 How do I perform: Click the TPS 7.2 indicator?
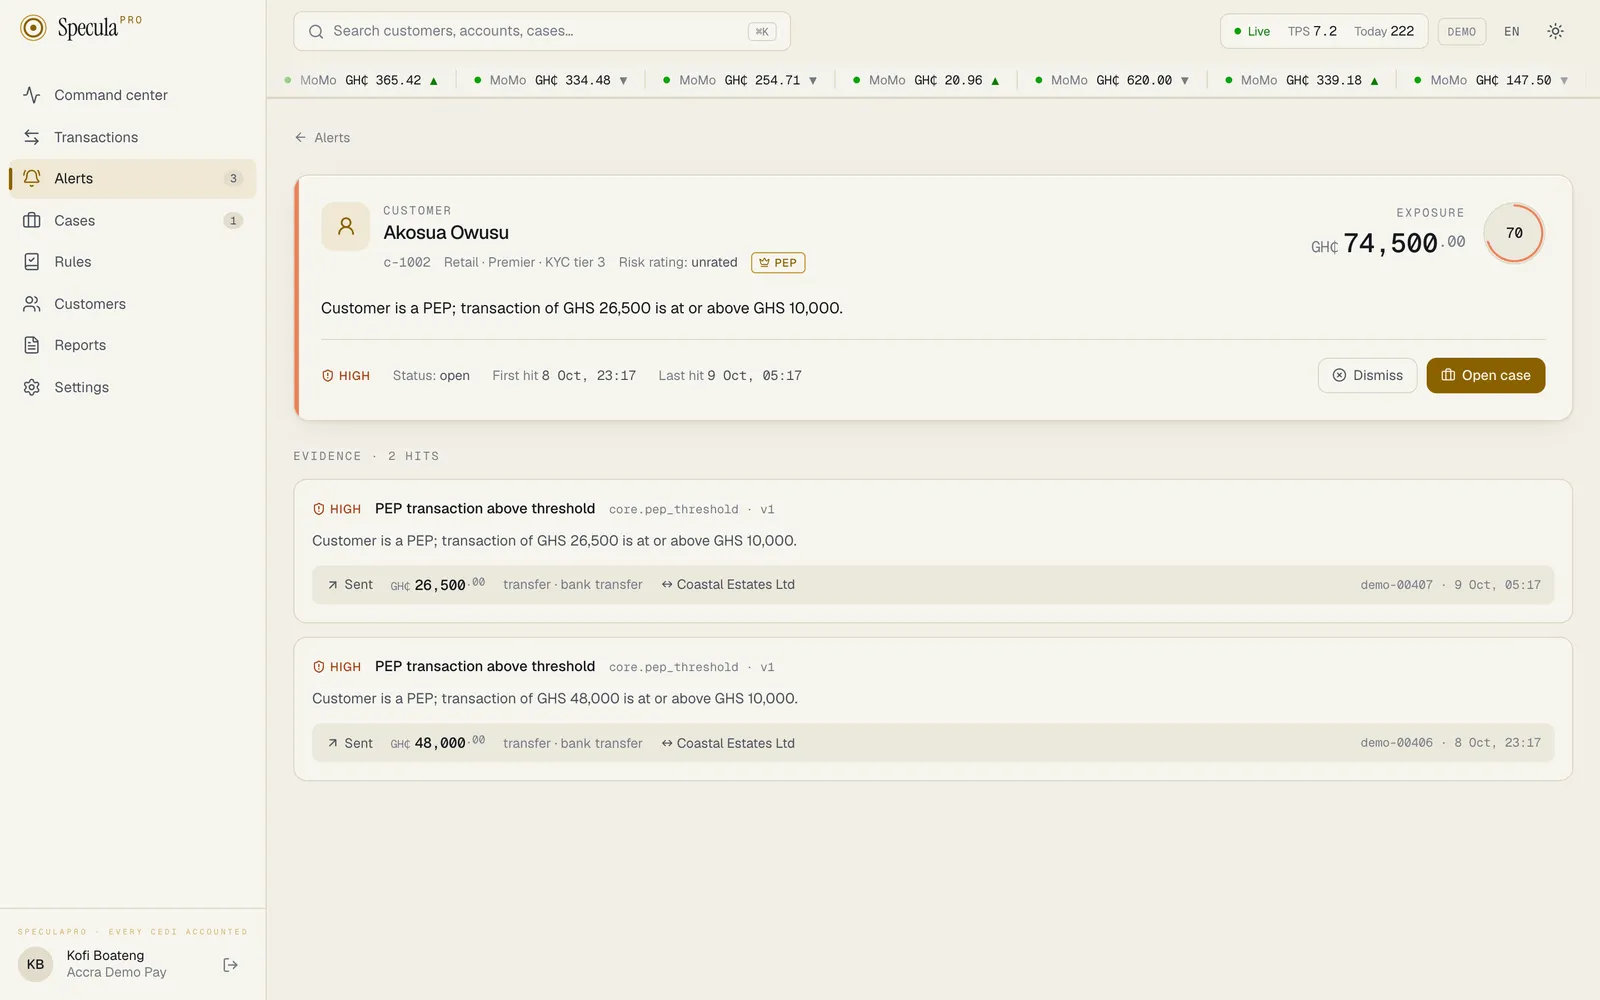pyautogui.click(x=1312, y=31)
